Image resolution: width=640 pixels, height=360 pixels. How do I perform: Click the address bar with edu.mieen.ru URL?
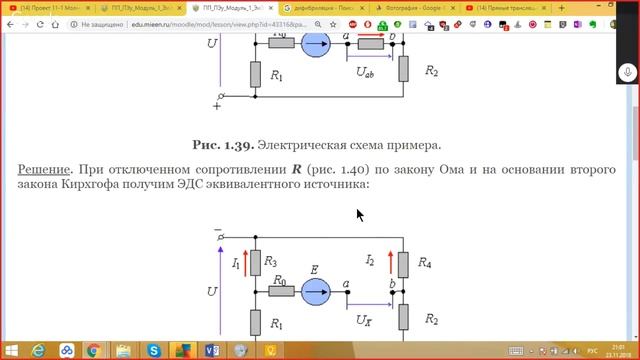click(x=218, y=24)
